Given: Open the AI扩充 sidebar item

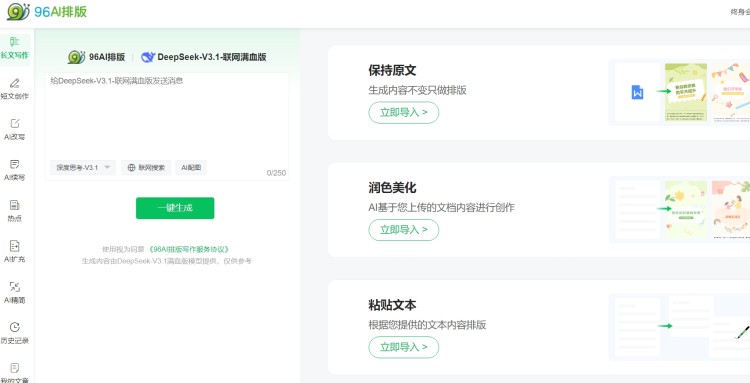Looking at the screenshot, I should click(15, 252).
